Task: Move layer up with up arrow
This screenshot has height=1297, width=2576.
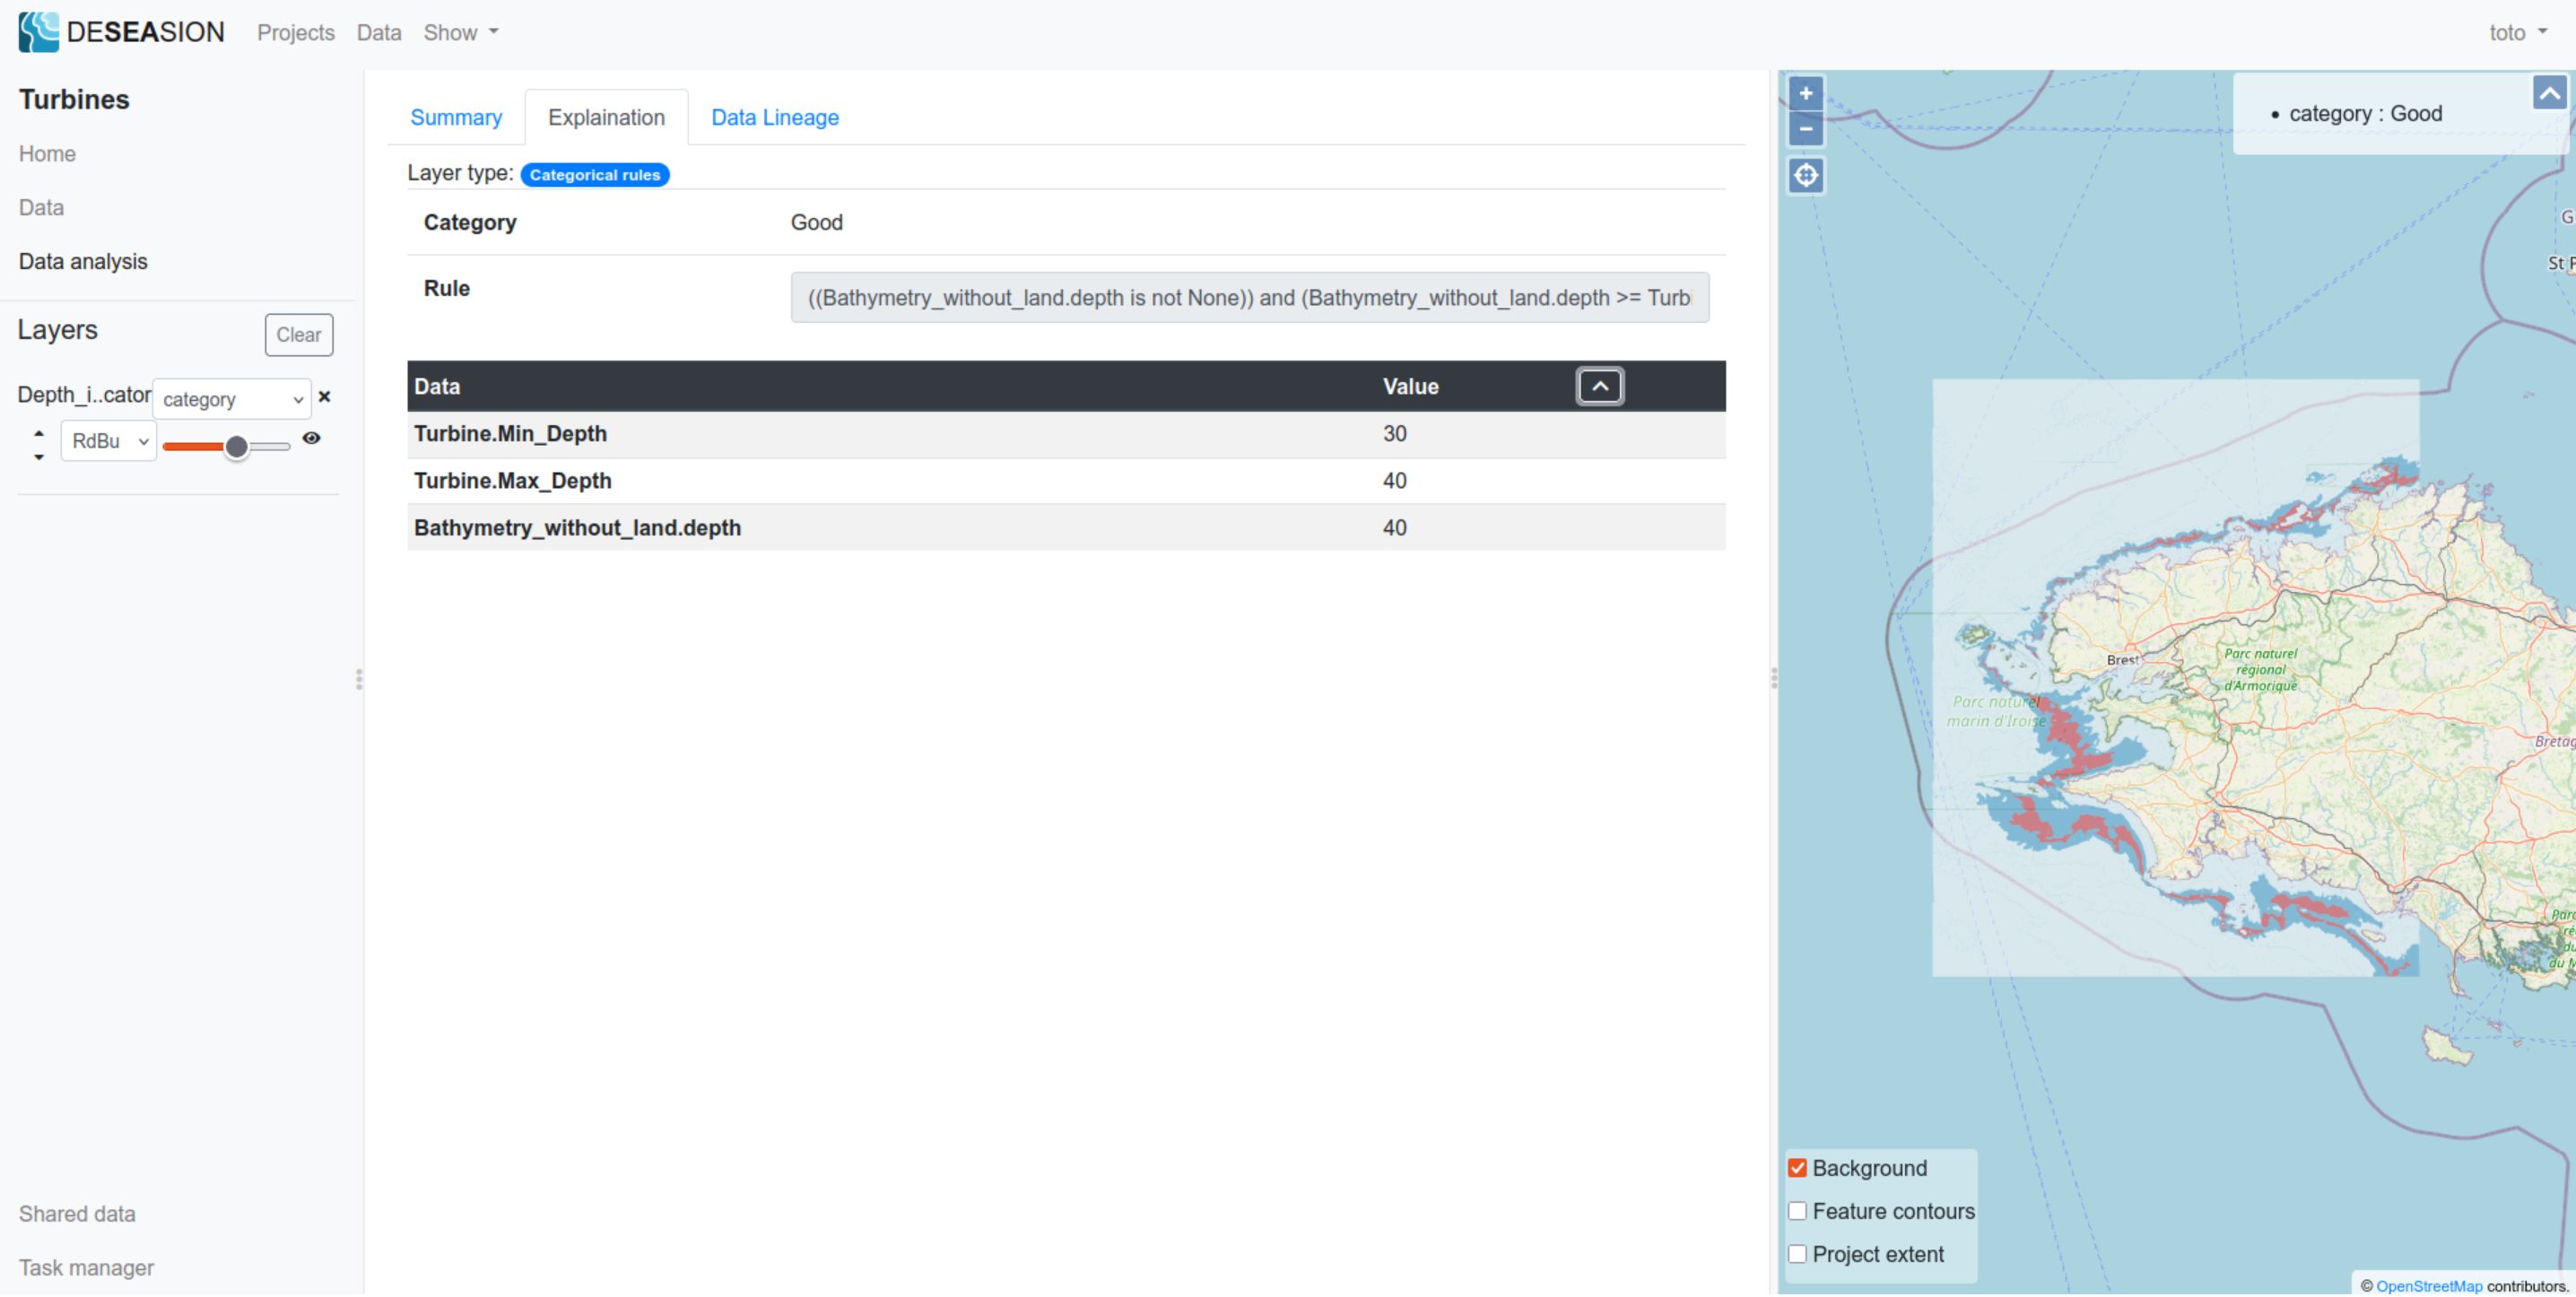Action: tap(39, 433)
